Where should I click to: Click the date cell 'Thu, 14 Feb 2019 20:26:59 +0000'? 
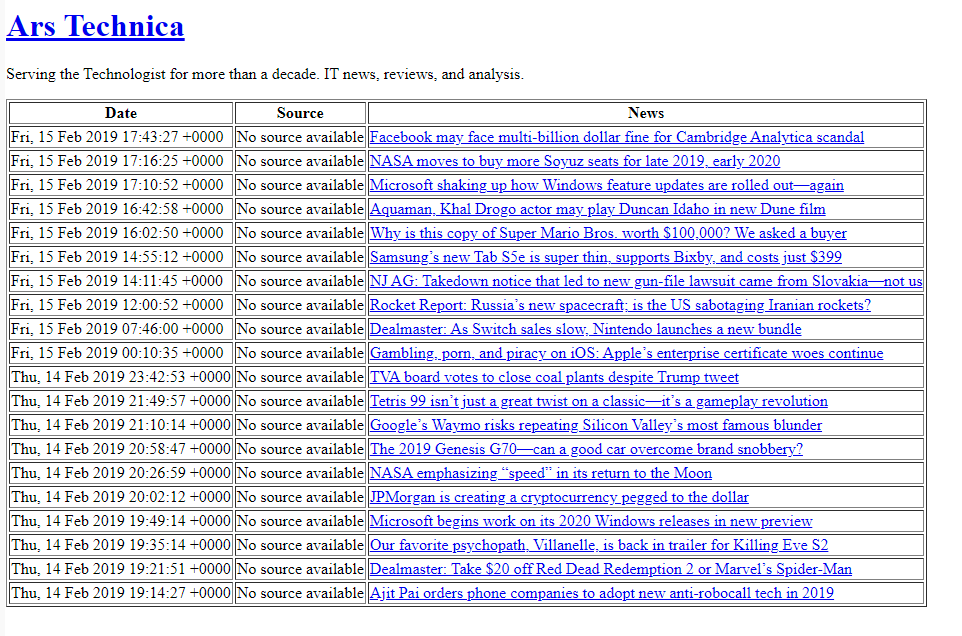tap(121, 472)
